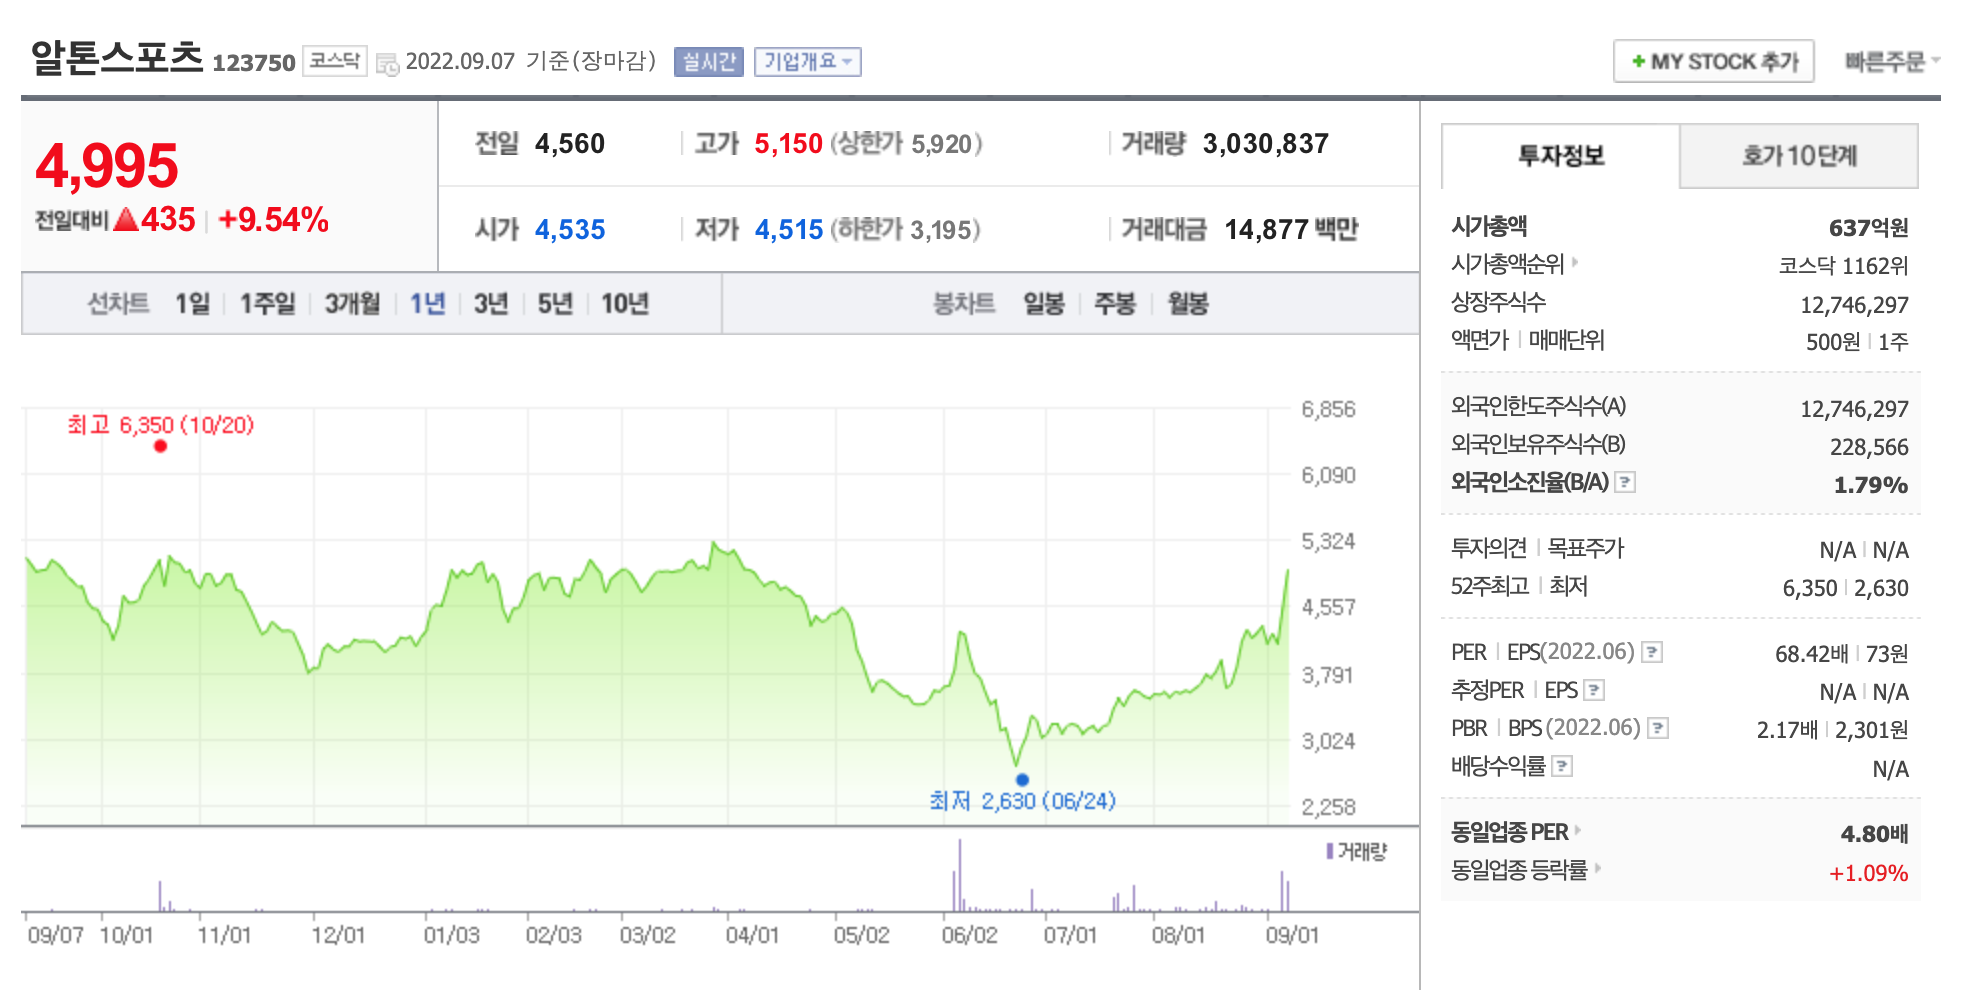Open the 기업개요 dropdown

pyautogui.click(x=807, y=62)
